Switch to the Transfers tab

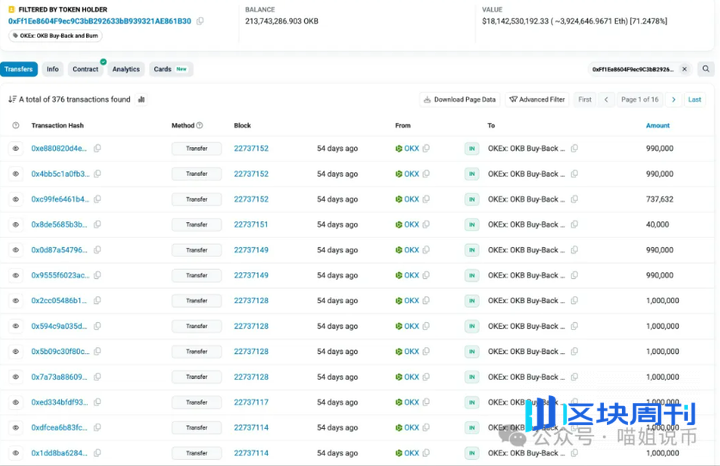click(x=19, y=69)
